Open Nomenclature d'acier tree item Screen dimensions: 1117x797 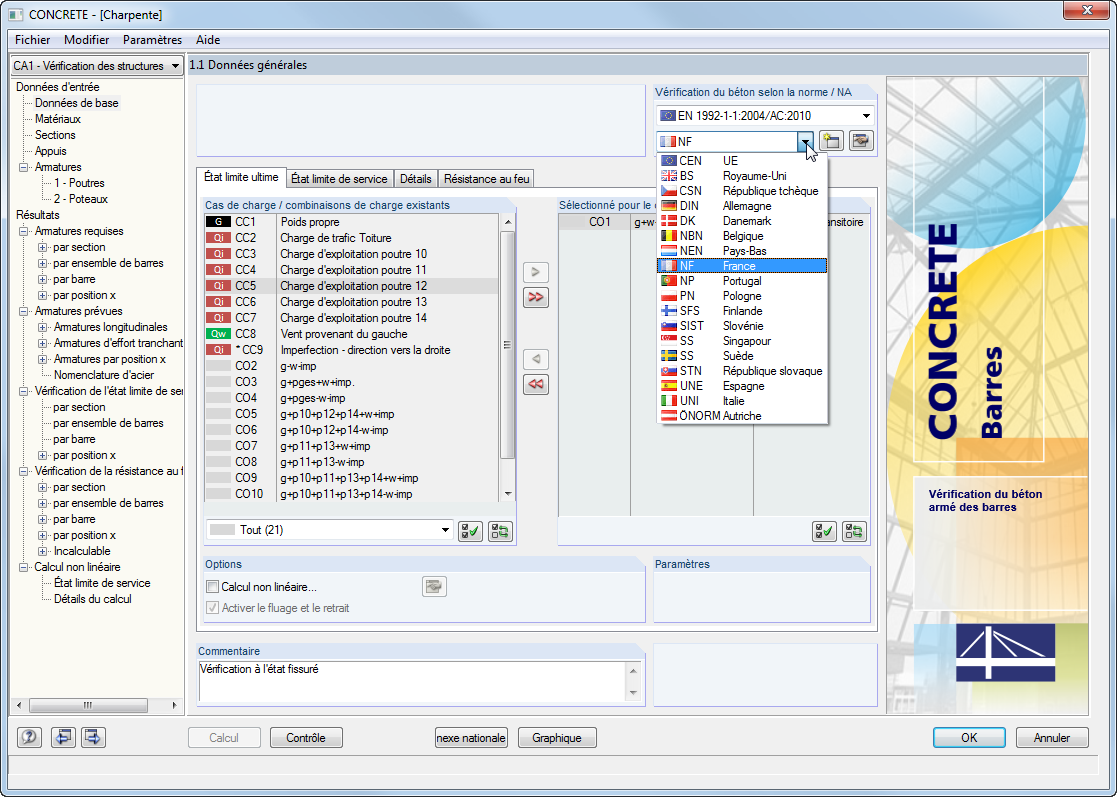point(104,375)
